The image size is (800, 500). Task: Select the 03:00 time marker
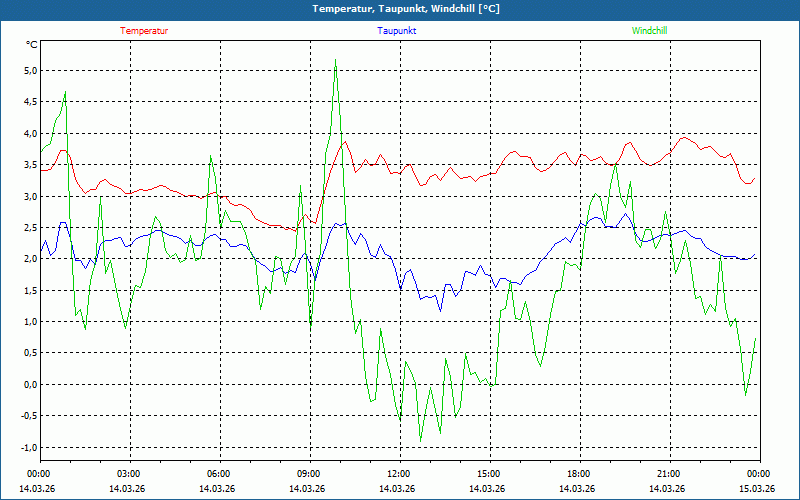128,474
